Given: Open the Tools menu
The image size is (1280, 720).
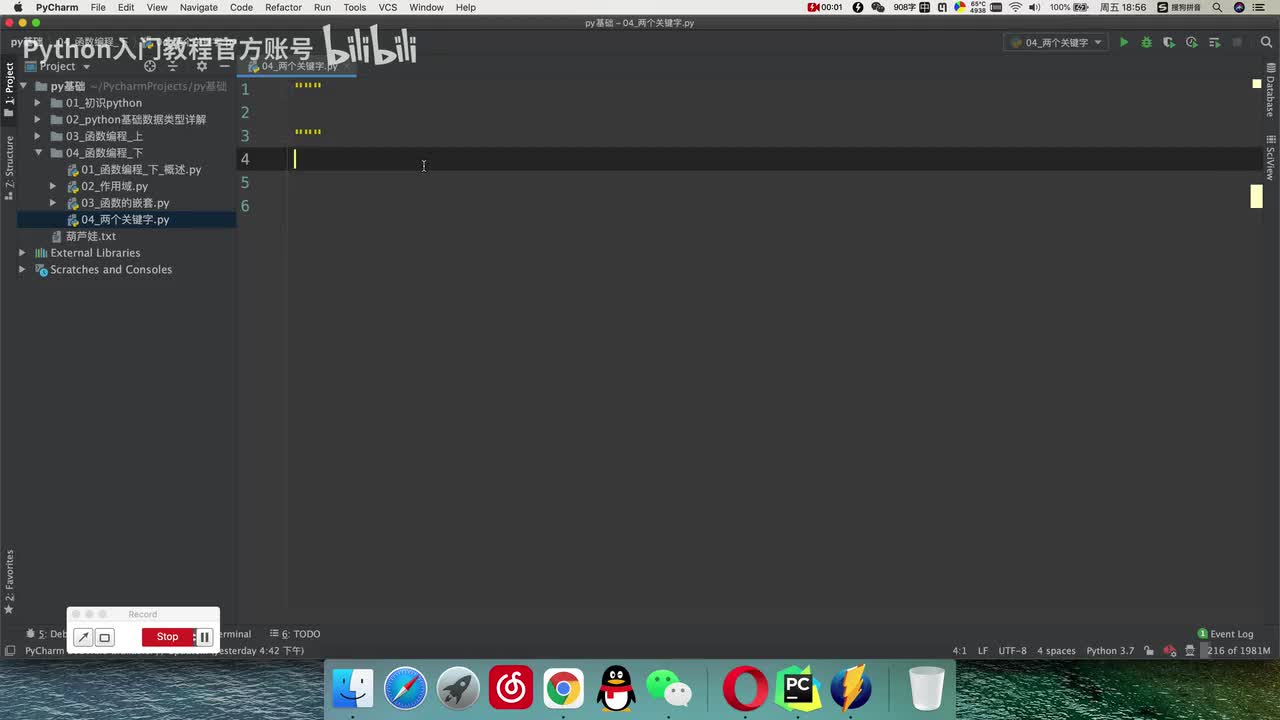Looking at the screenshot, I should coord(354,7).
